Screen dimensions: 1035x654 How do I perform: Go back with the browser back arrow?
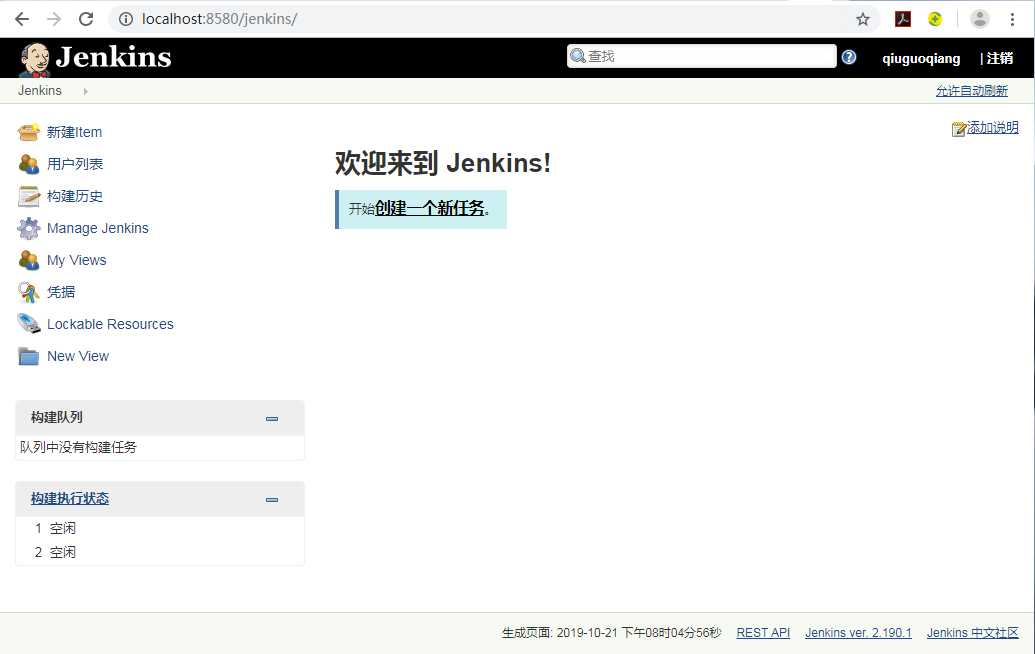(22, 19)
